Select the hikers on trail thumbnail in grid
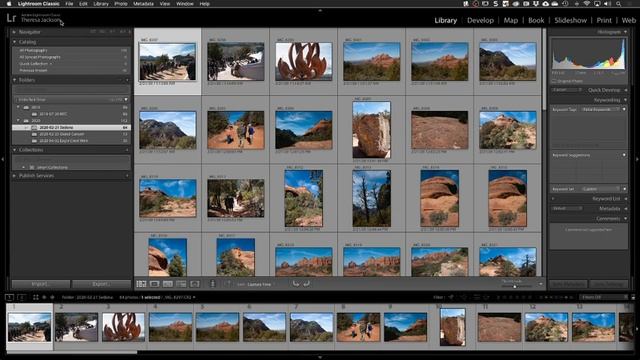The image size is (640, 360). [236, 130]
